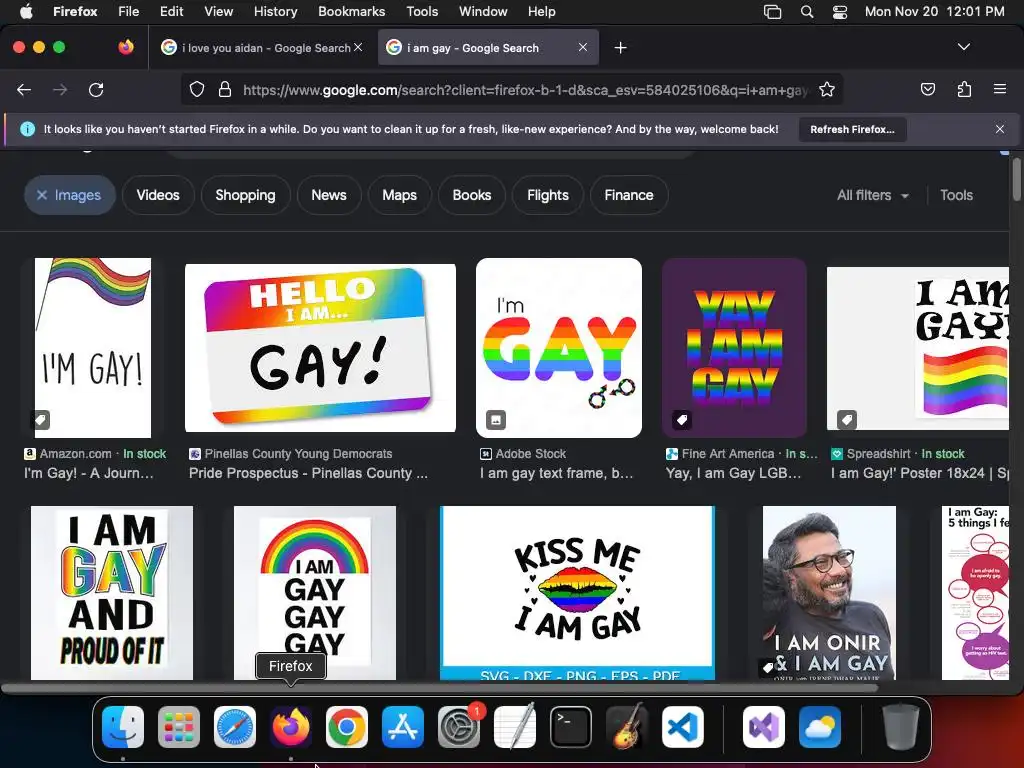Open the Extensions puzzle icon
1024x768 pixels.
point(964,89)
